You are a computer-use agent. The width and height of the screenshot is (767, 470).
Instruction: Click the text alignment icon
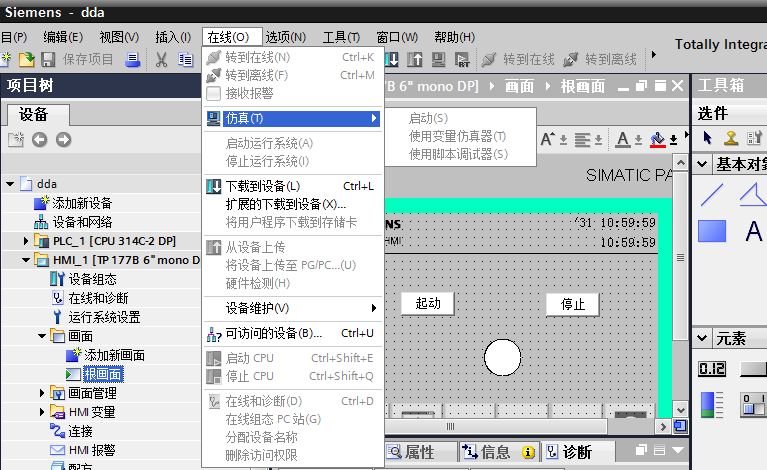tap(582, 140)
